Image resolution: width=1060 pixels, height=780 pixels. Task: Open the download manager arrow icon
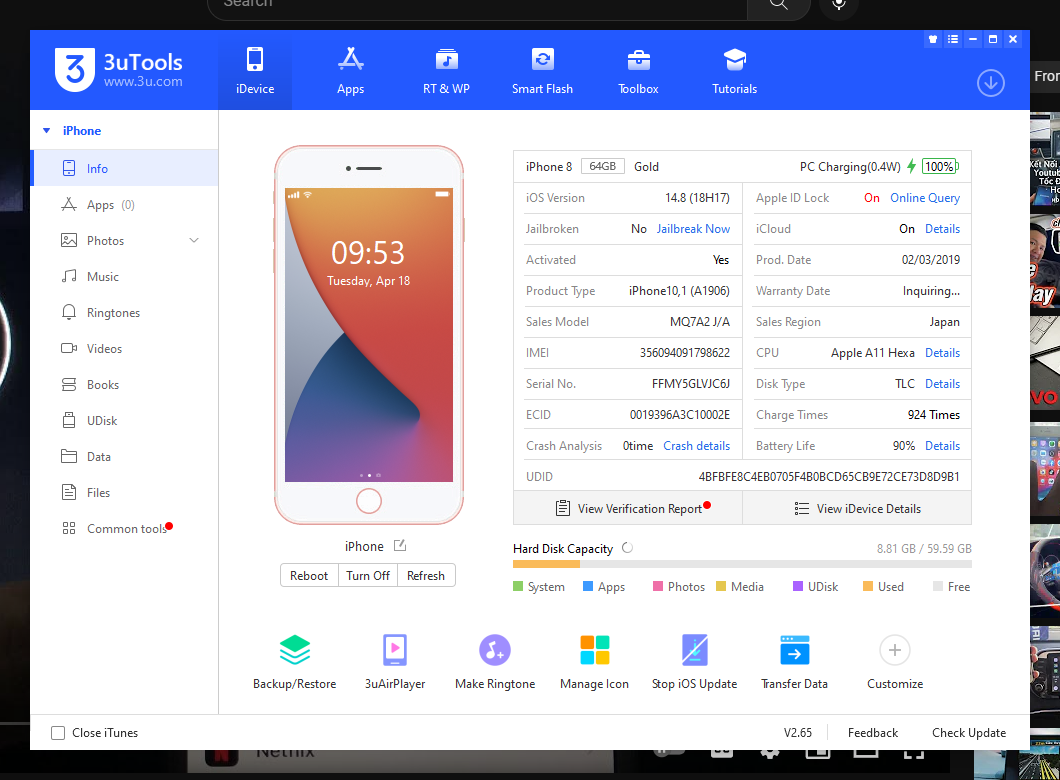(990, 83)
